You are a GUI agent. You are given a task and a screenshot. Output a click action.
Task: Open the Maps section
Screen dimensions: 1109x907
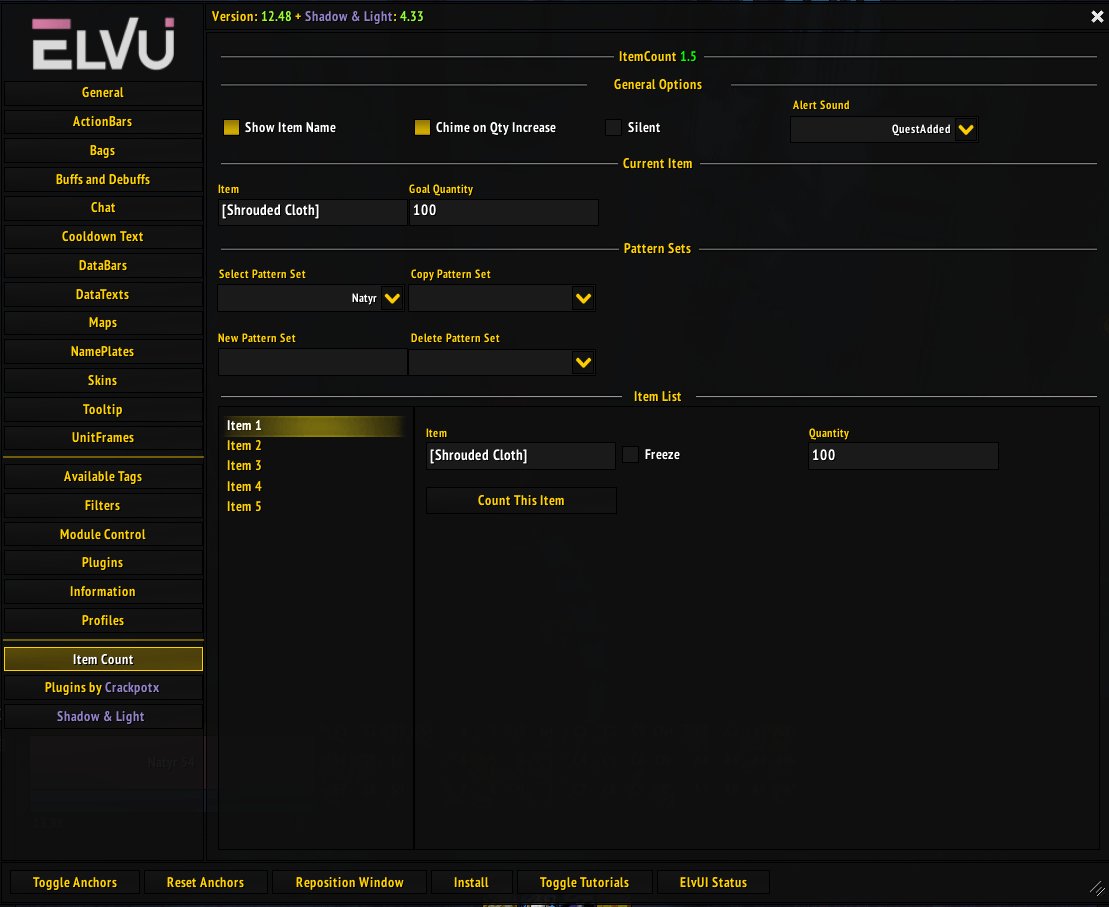pyautogui.click(x=103, y=323)
